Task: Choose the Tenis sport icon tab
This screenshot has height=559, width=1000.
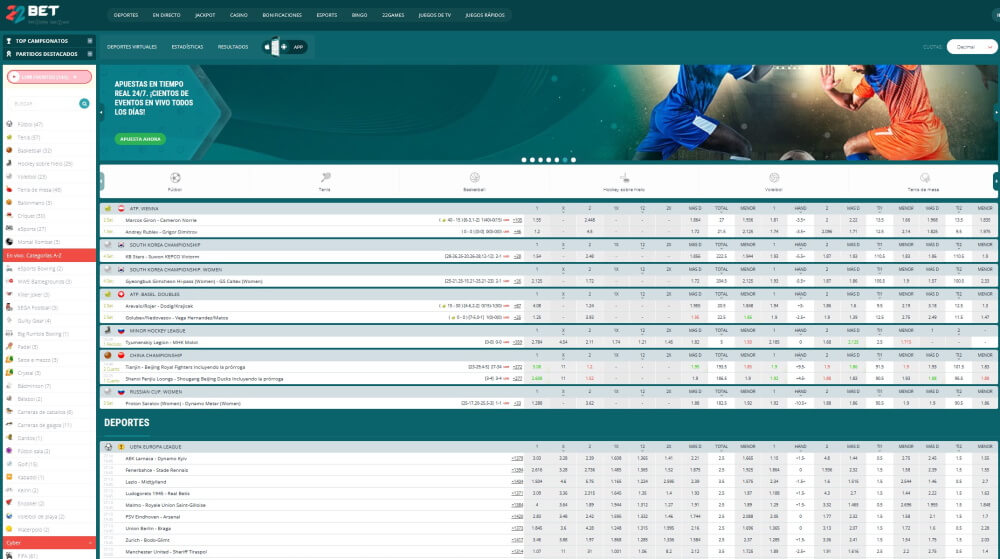Action: 325,181
